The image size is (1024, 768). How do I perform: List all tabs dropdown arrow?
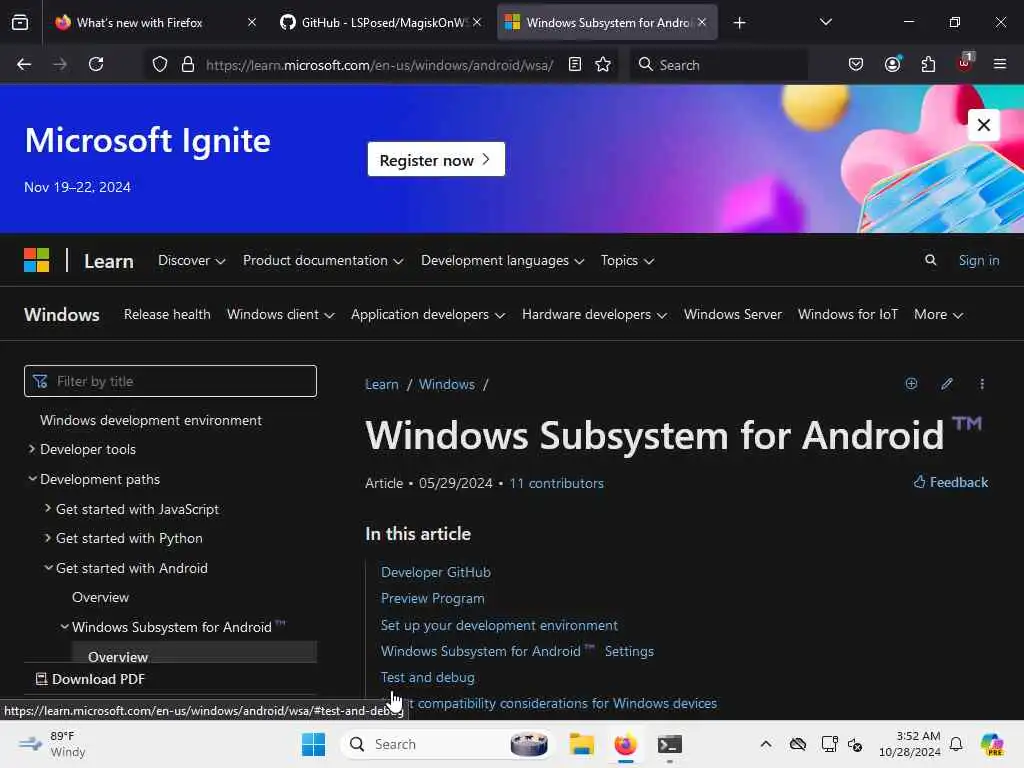[825, 22]
